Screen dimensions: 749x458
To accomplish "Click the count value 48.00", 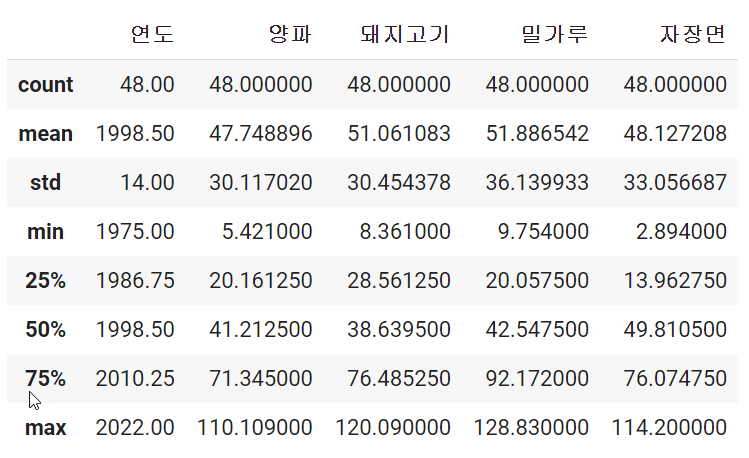I will 147,85.
